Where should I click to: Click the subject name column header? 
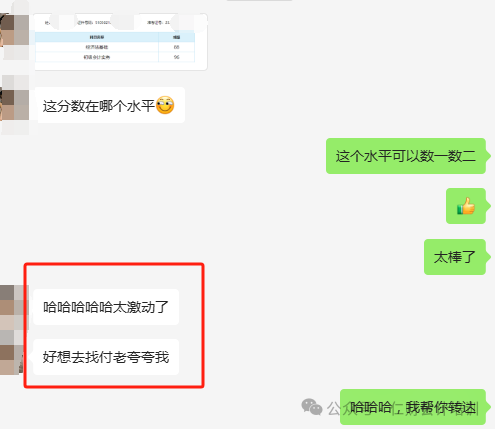click(x=97, y=37)
